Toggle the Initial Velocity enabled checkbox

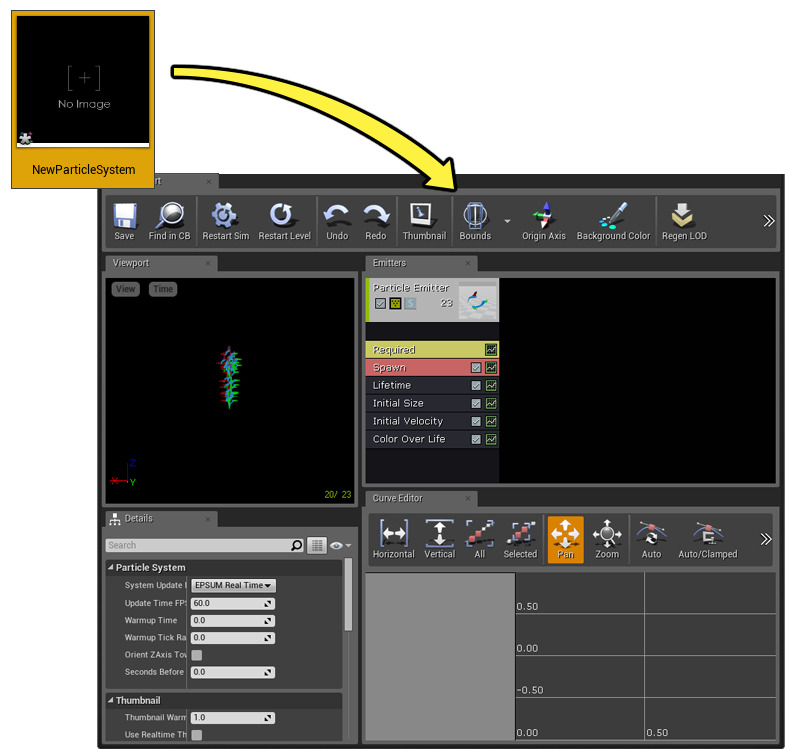[476, 422]
